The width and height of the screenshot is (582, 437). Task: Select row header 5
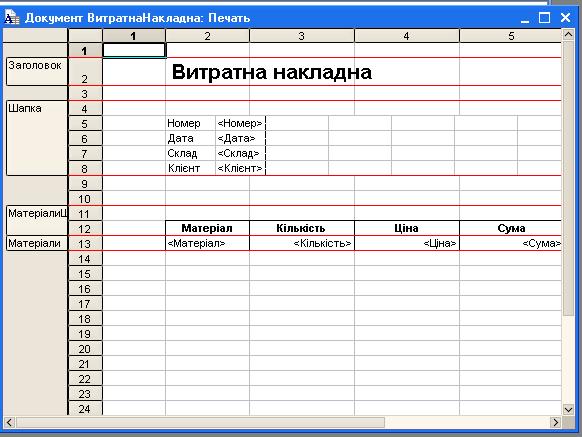point(85,123)
